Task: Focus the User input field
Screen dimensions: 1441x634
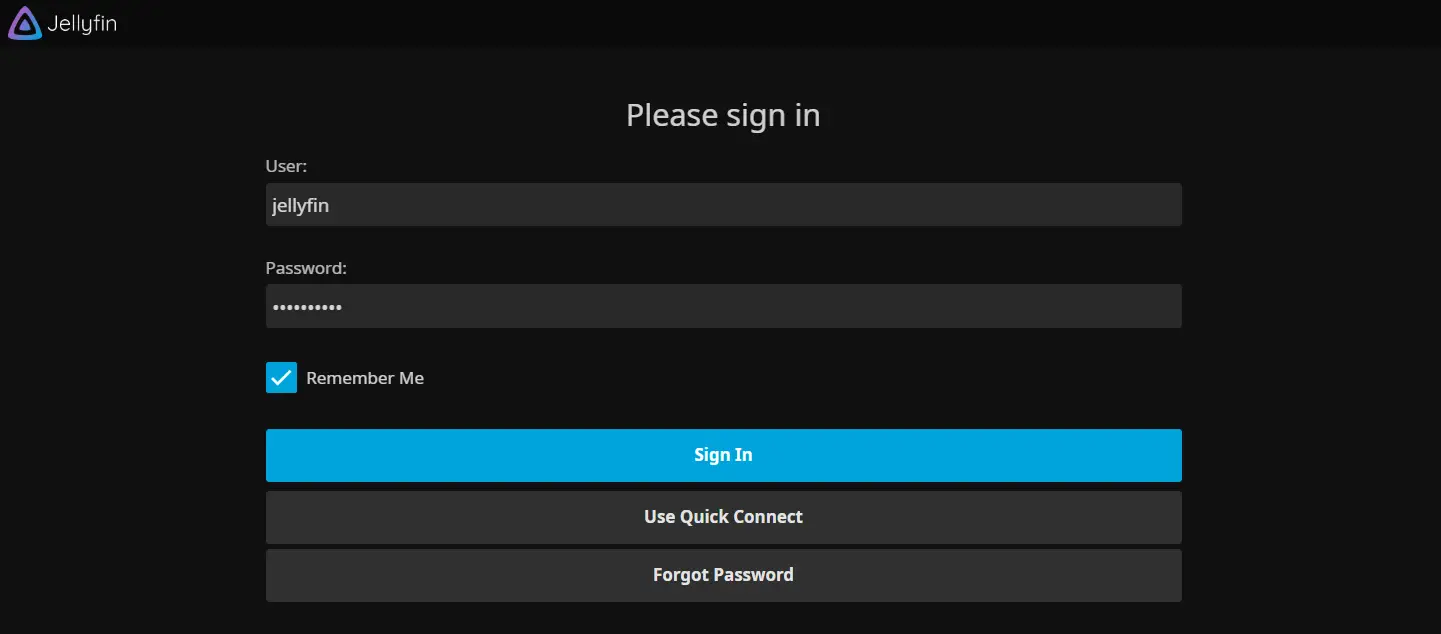Action: tap(723, 205)
